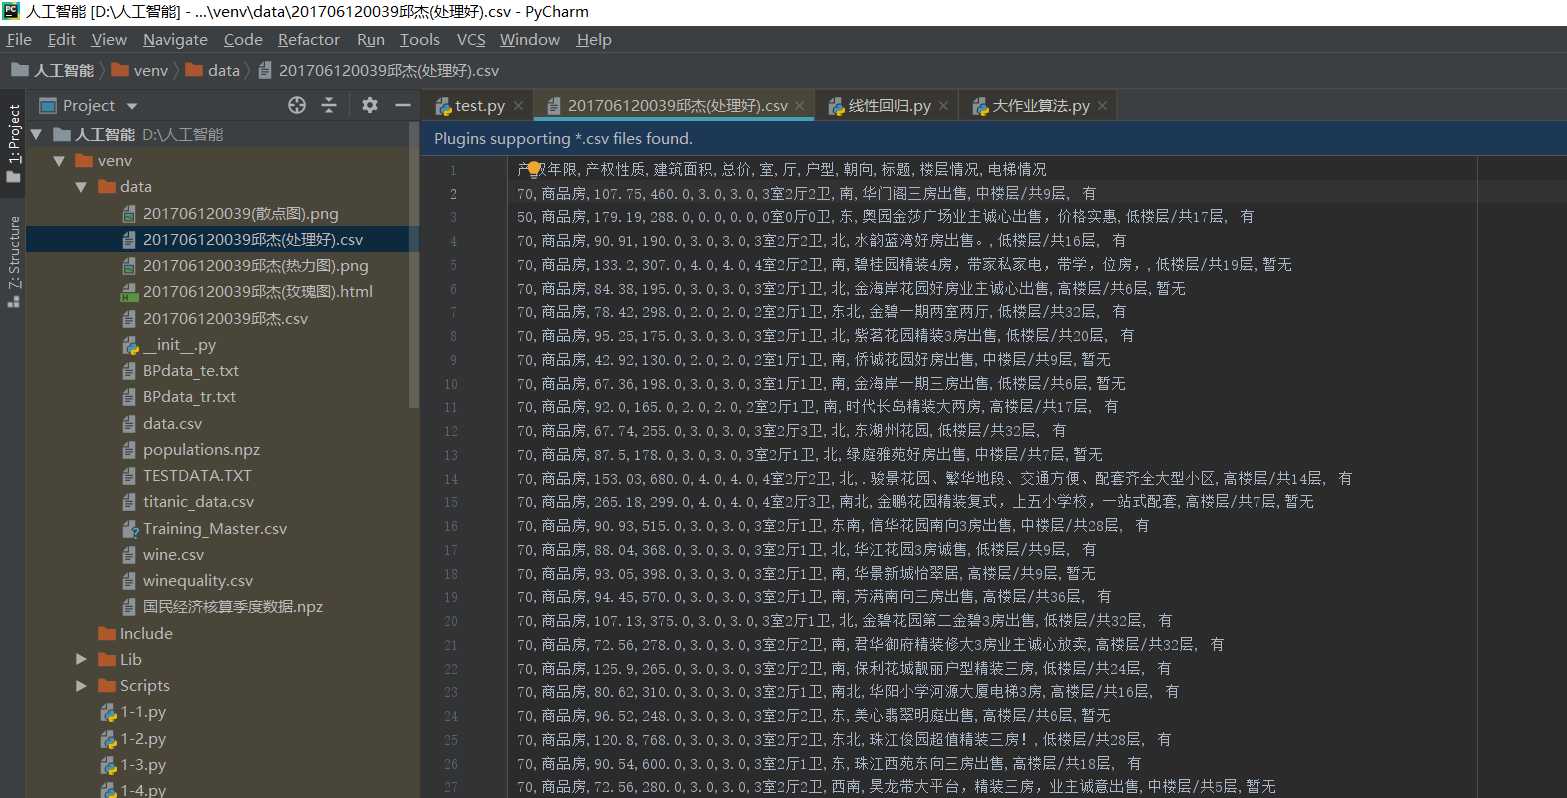1567x798 pixels.
Task: Select 1-3.py in the project tree
Action: click(143, 765)
